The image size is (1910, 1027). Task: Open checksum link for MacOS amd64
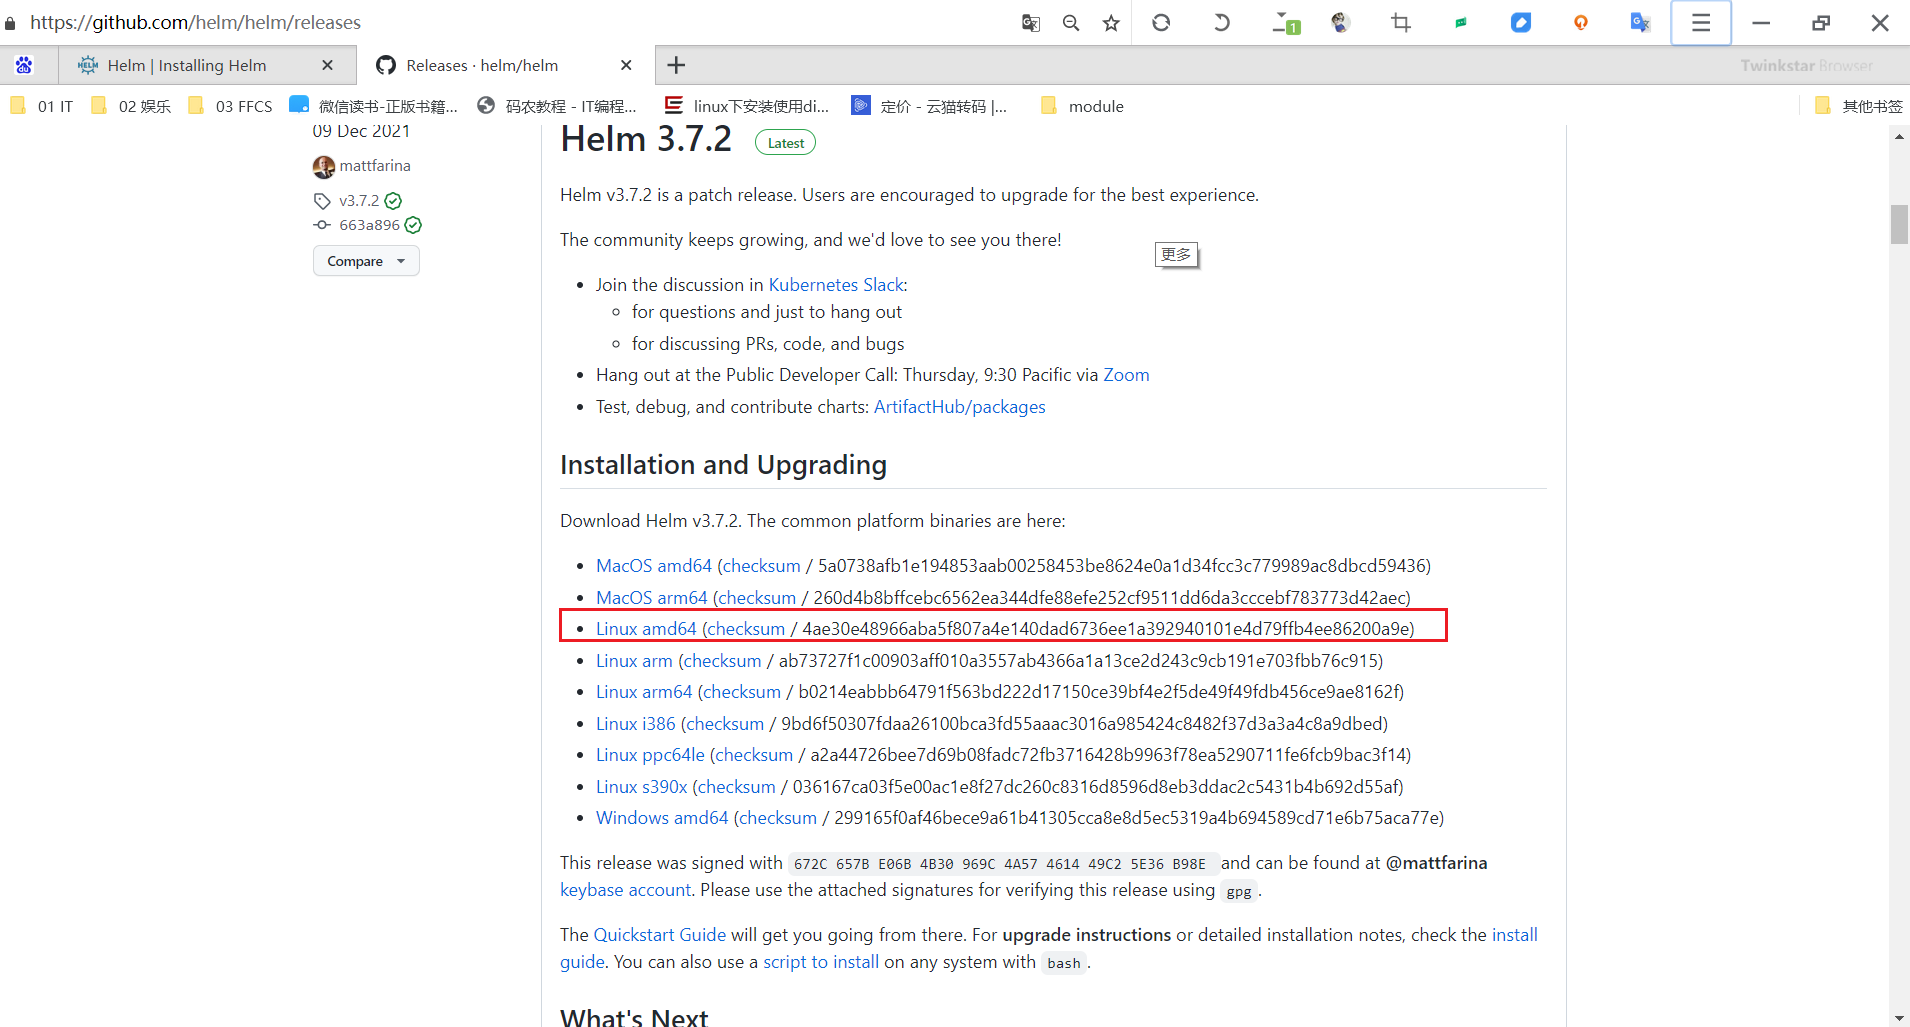761,566
